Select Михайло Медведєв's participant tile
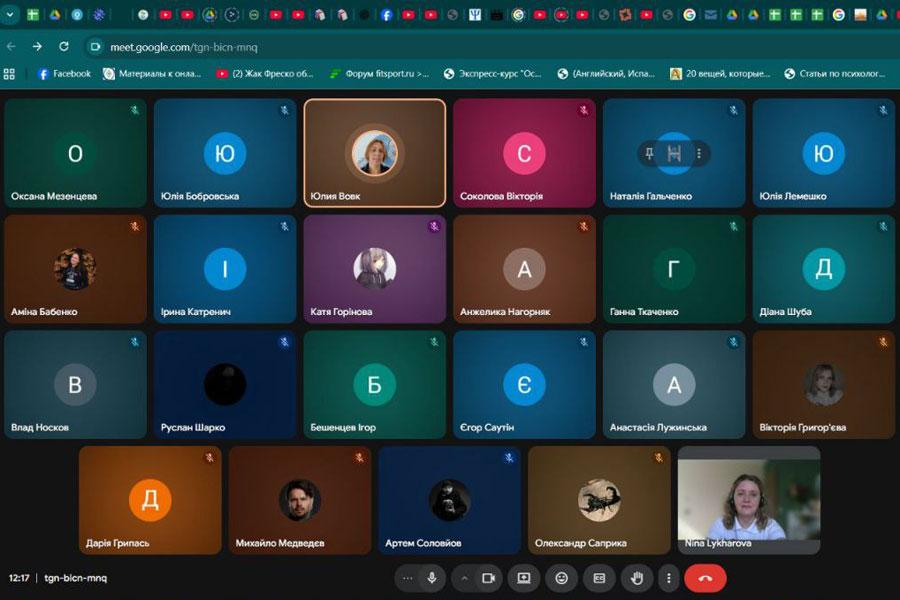This screenshot has height=600, width=900. (x=300, y=500)
